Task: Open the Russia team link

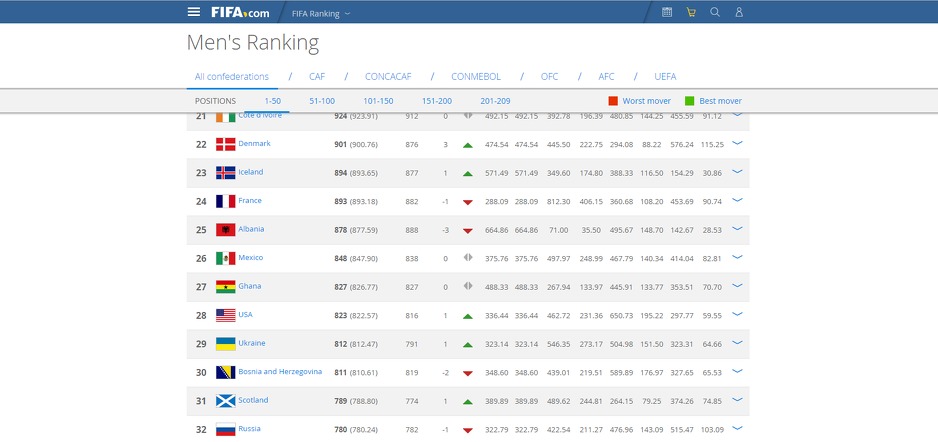Action: pos(249,428)
